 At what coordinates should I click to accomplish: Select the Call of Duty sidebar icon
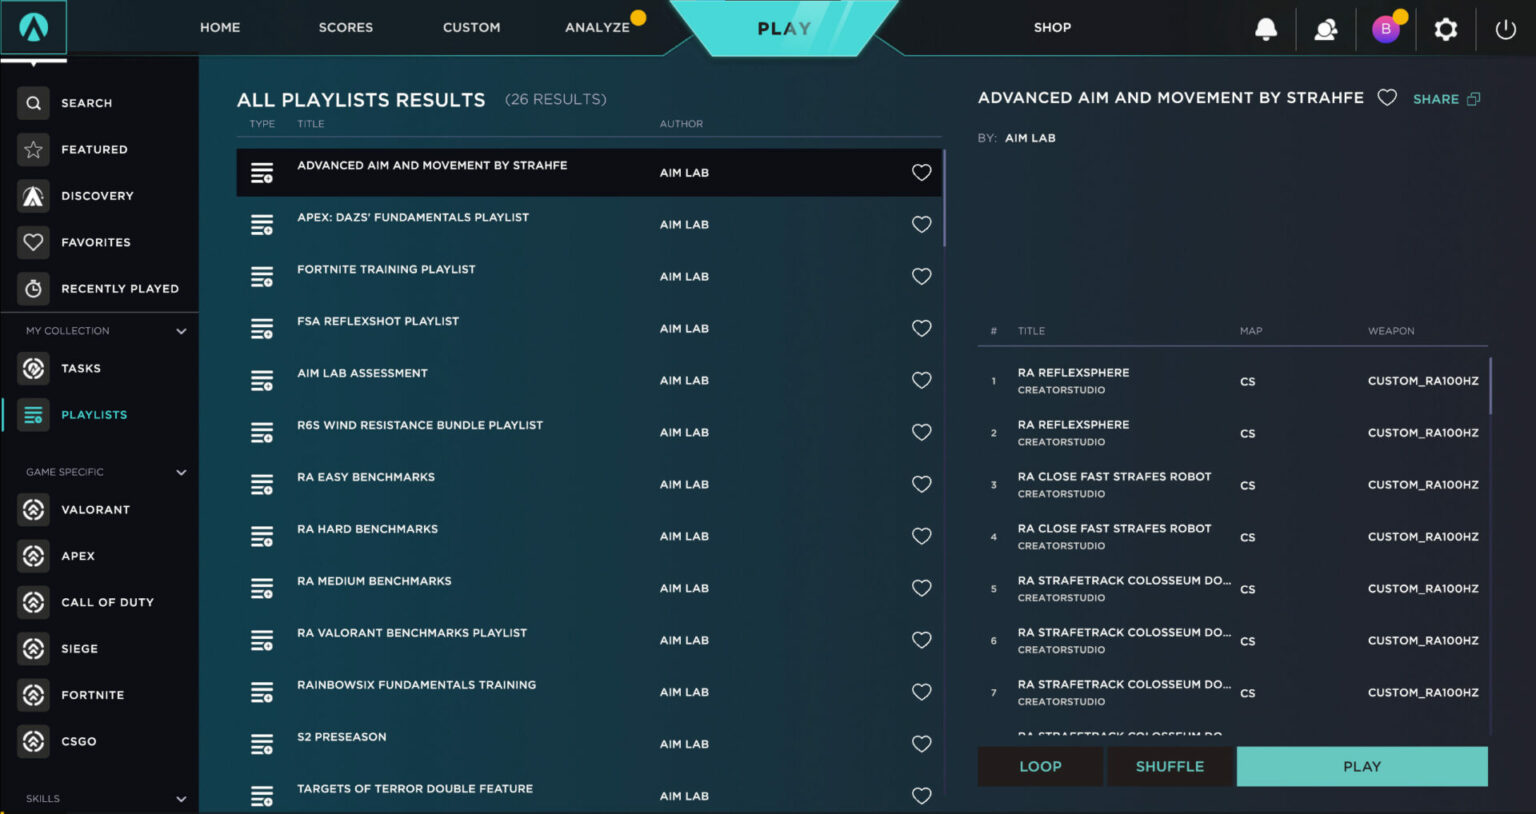click(33, 602)
